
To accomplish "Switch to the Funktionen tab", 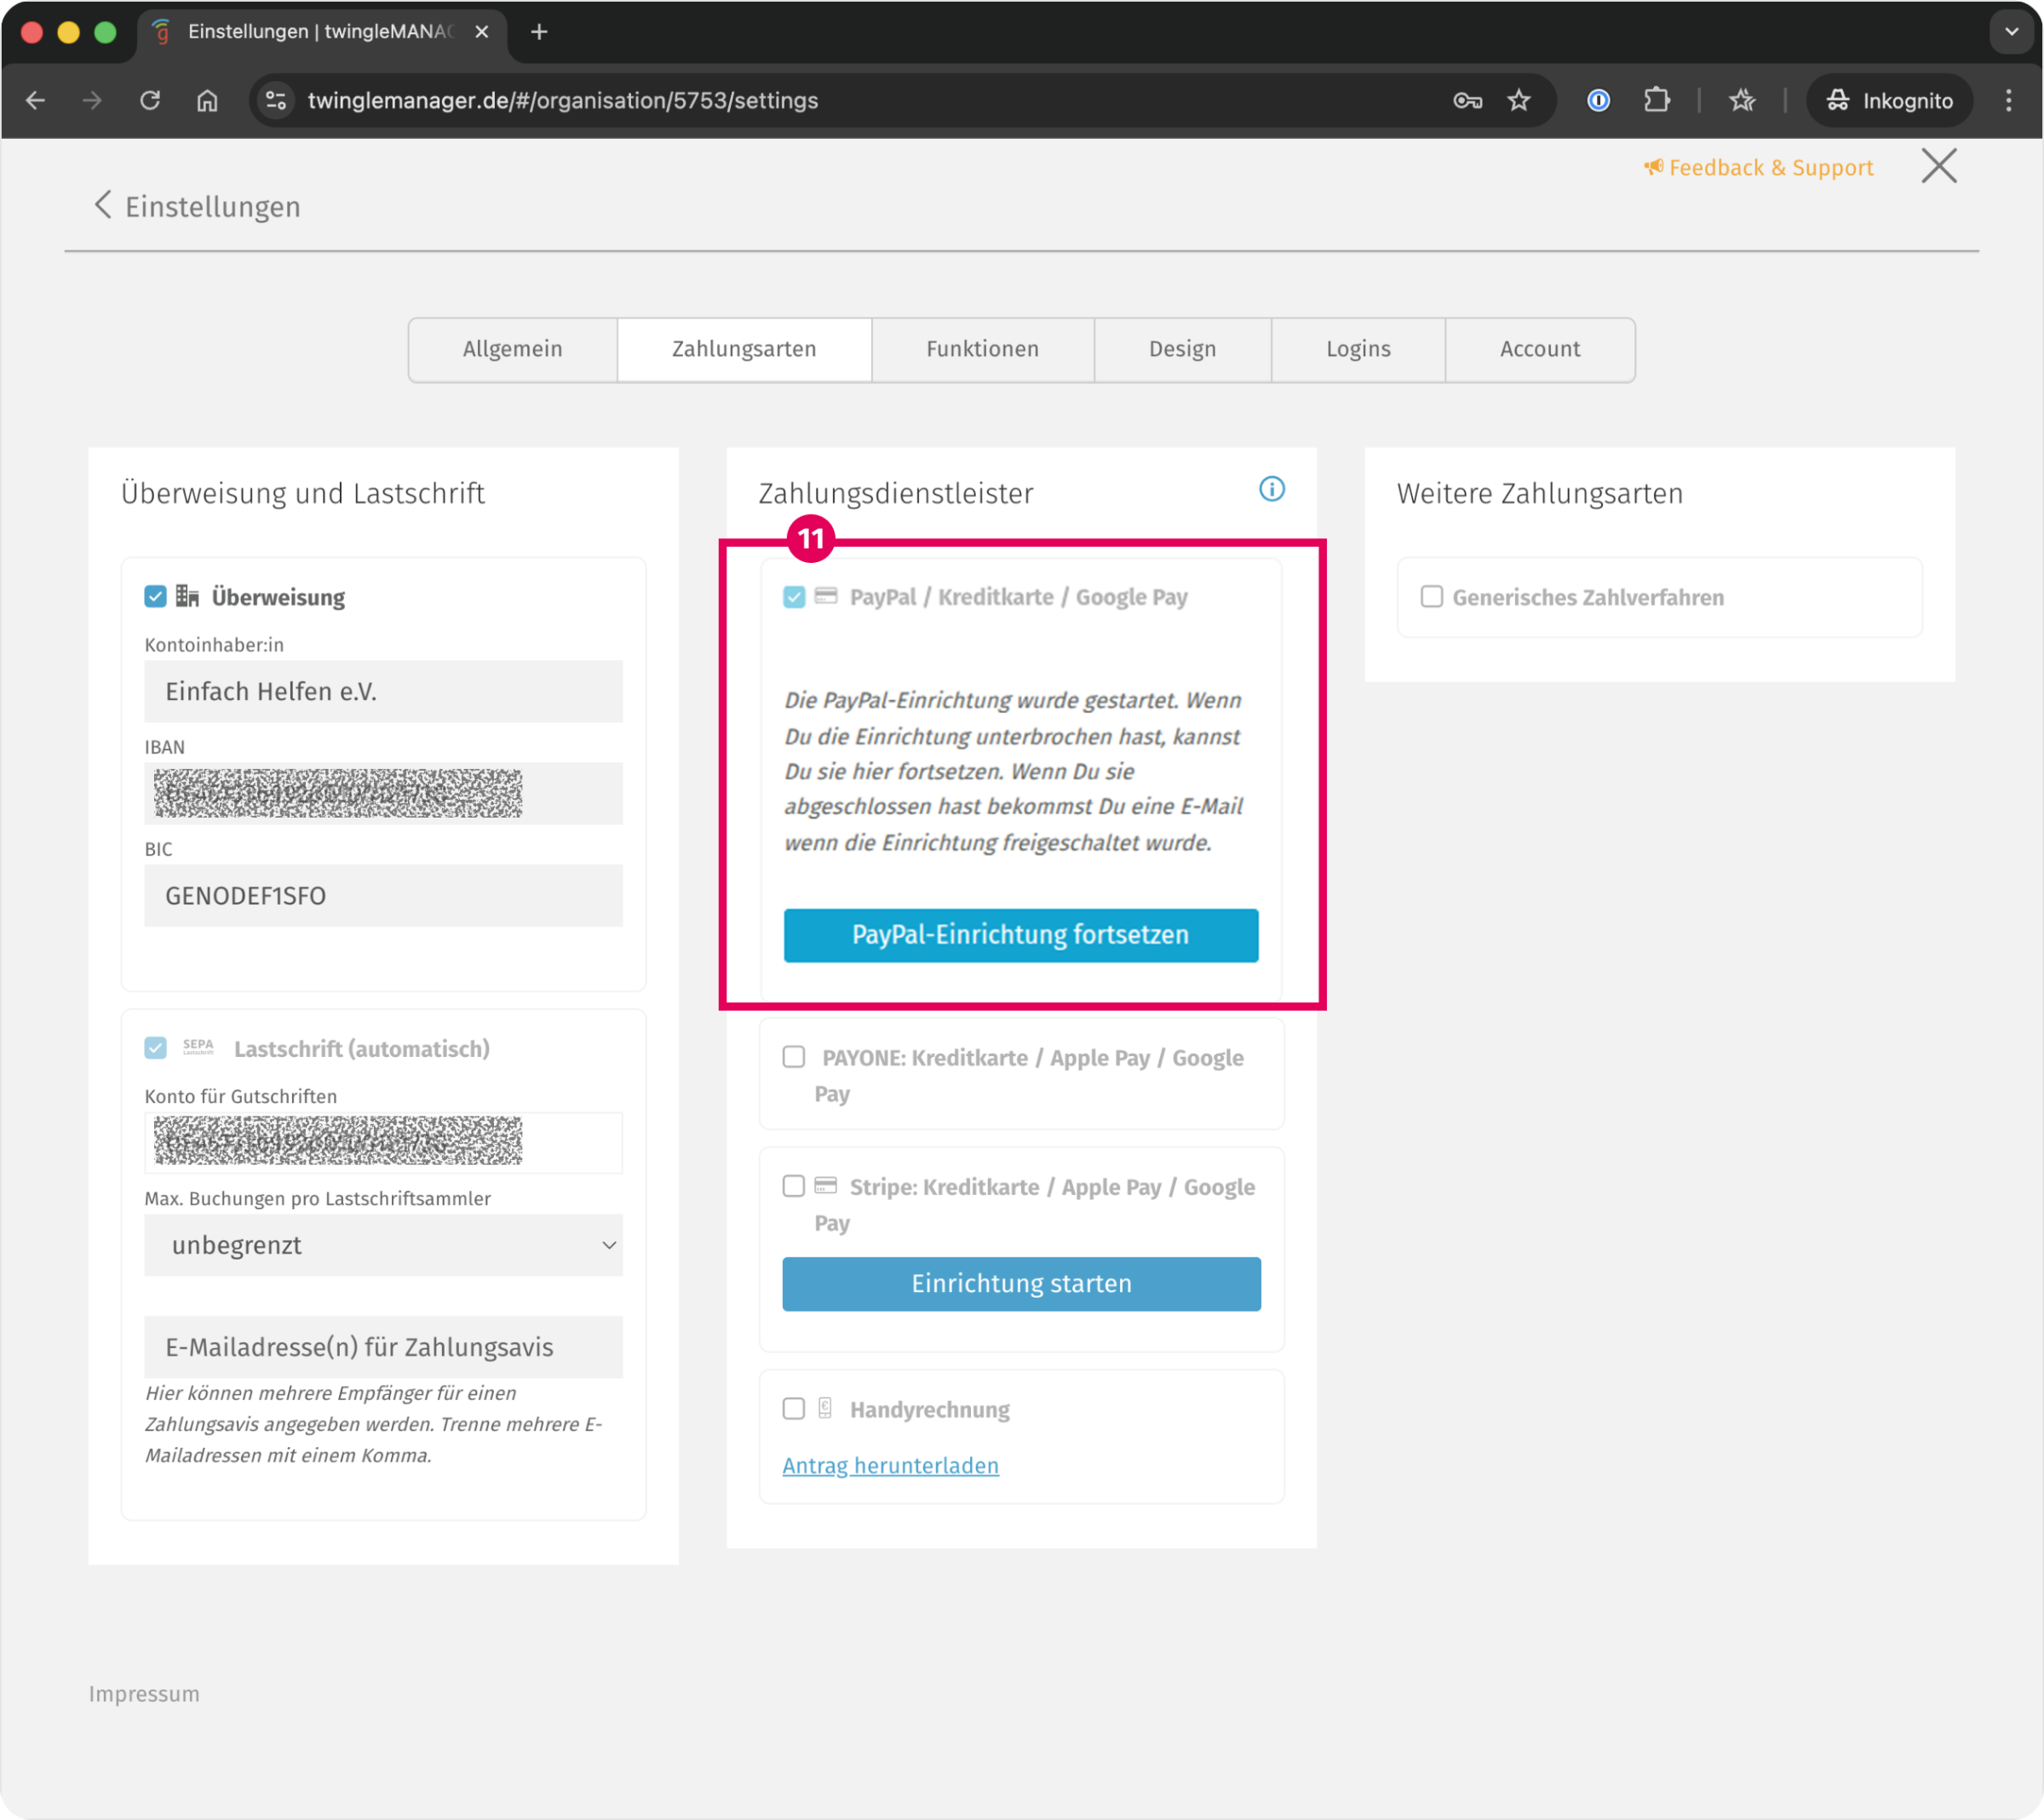I will [982, 349].
